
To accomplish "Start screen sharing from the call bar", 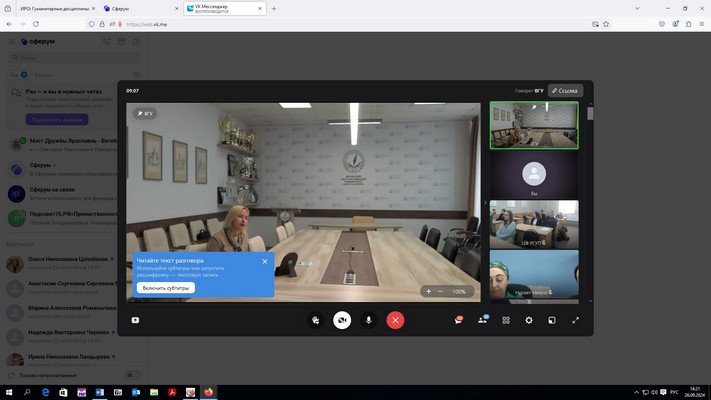I will point(135,320).
